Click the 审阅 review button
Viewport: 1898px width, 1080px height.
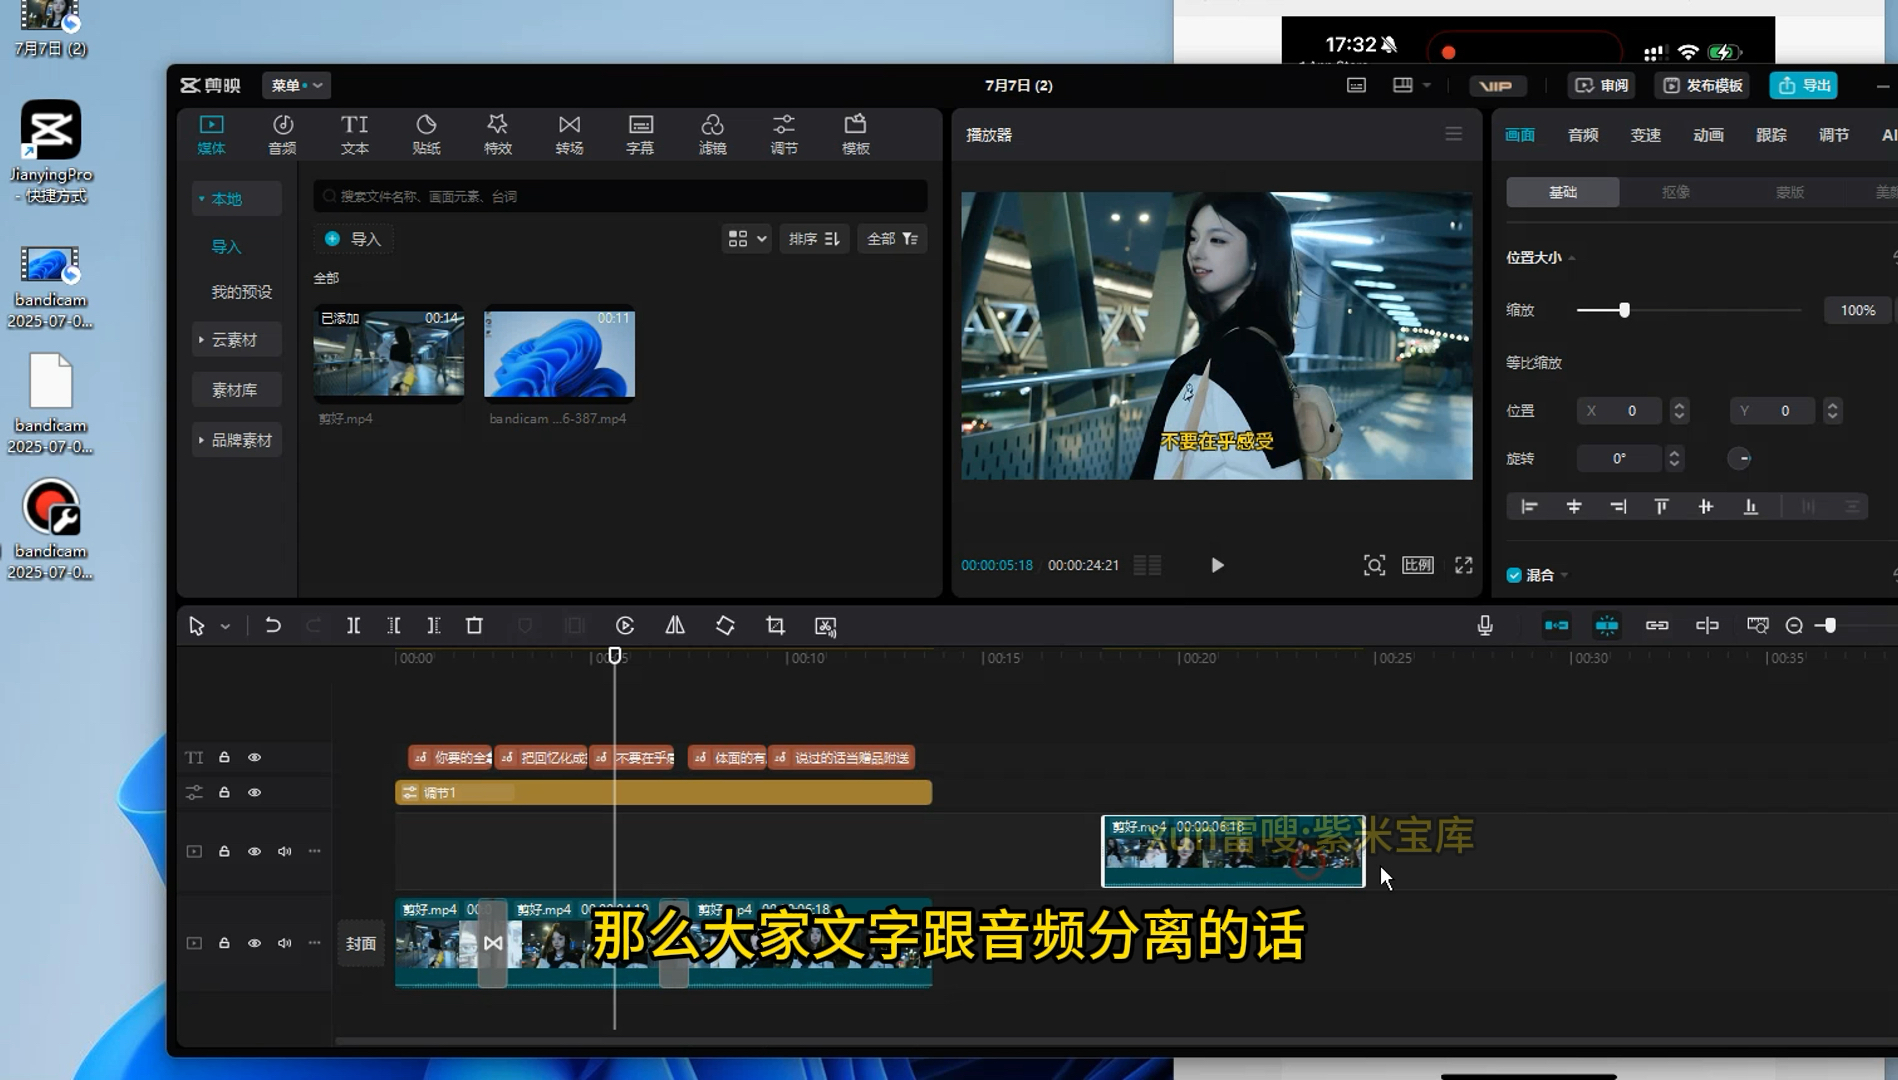pos(1603,86)
